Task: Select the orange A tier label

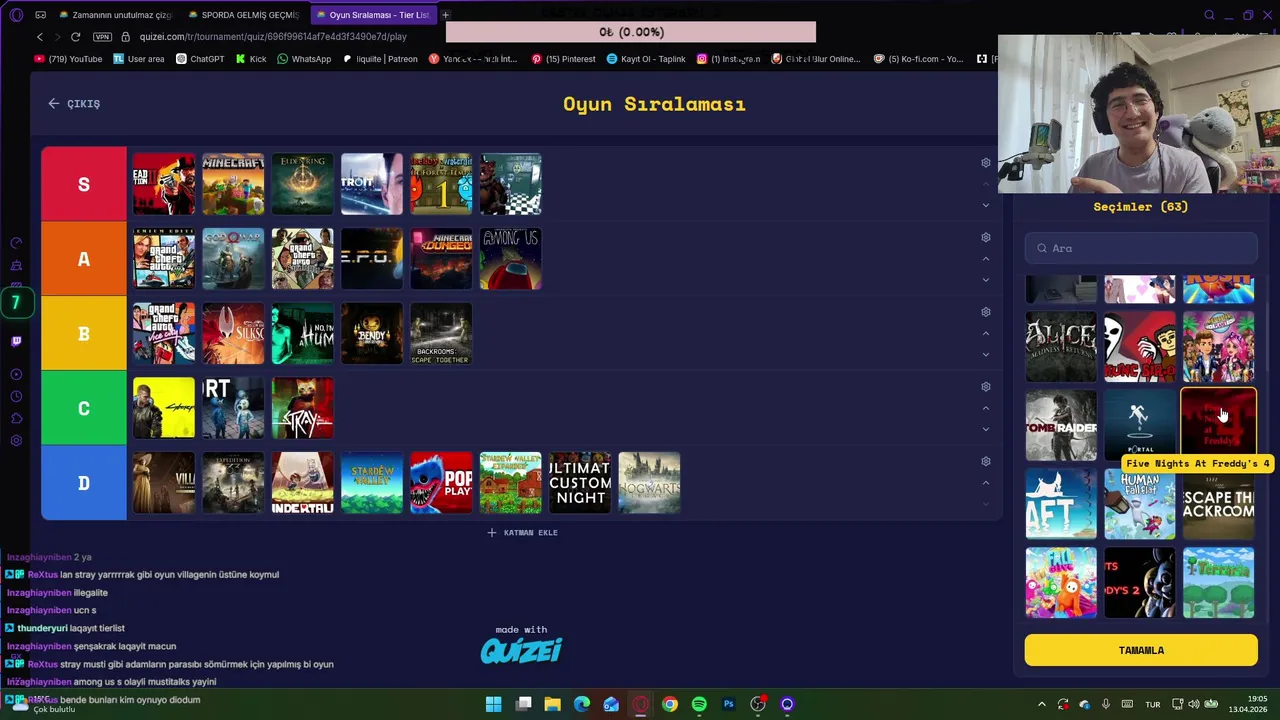Action: click(x=84, y=259)
